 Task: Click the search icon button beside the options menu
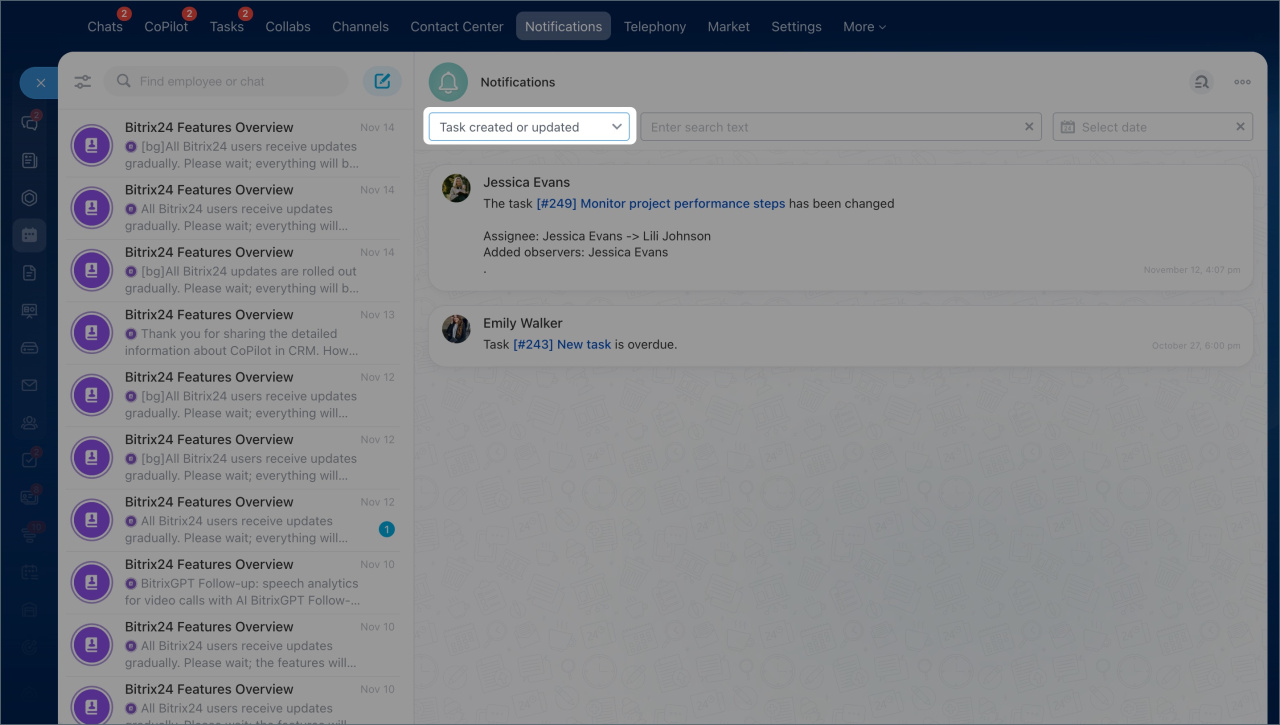tap(1202, 82)
